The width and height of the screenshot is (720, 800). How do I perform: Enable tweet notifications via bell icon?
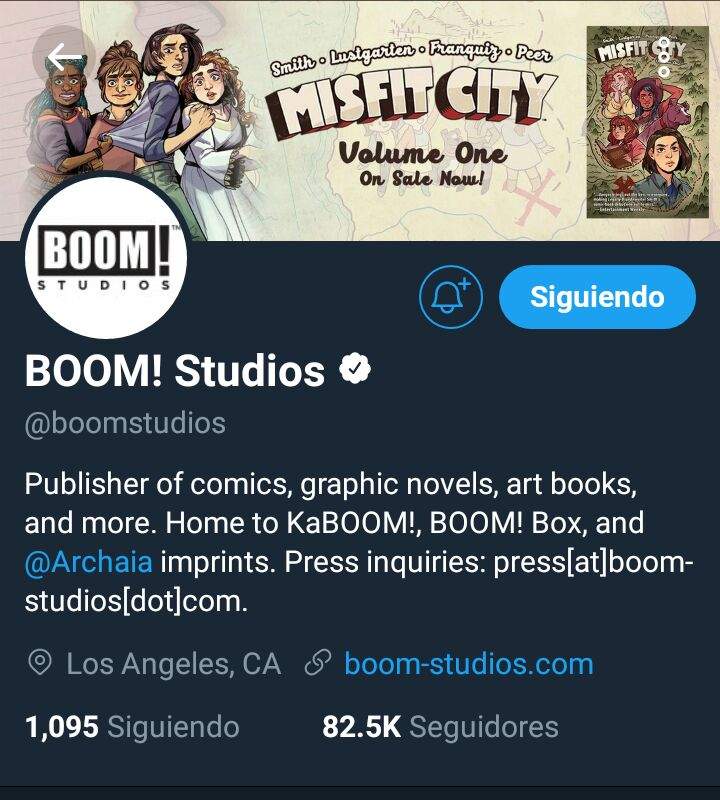coord(451,296)
